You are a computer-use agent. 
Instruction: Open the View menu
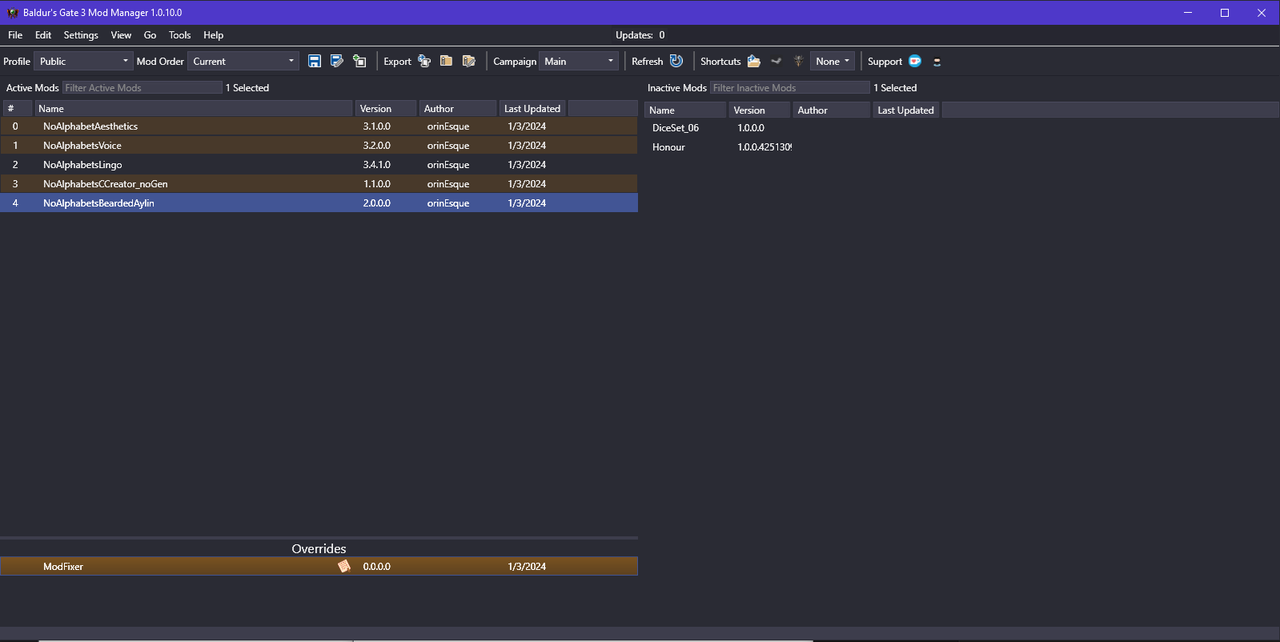point(121,35)
